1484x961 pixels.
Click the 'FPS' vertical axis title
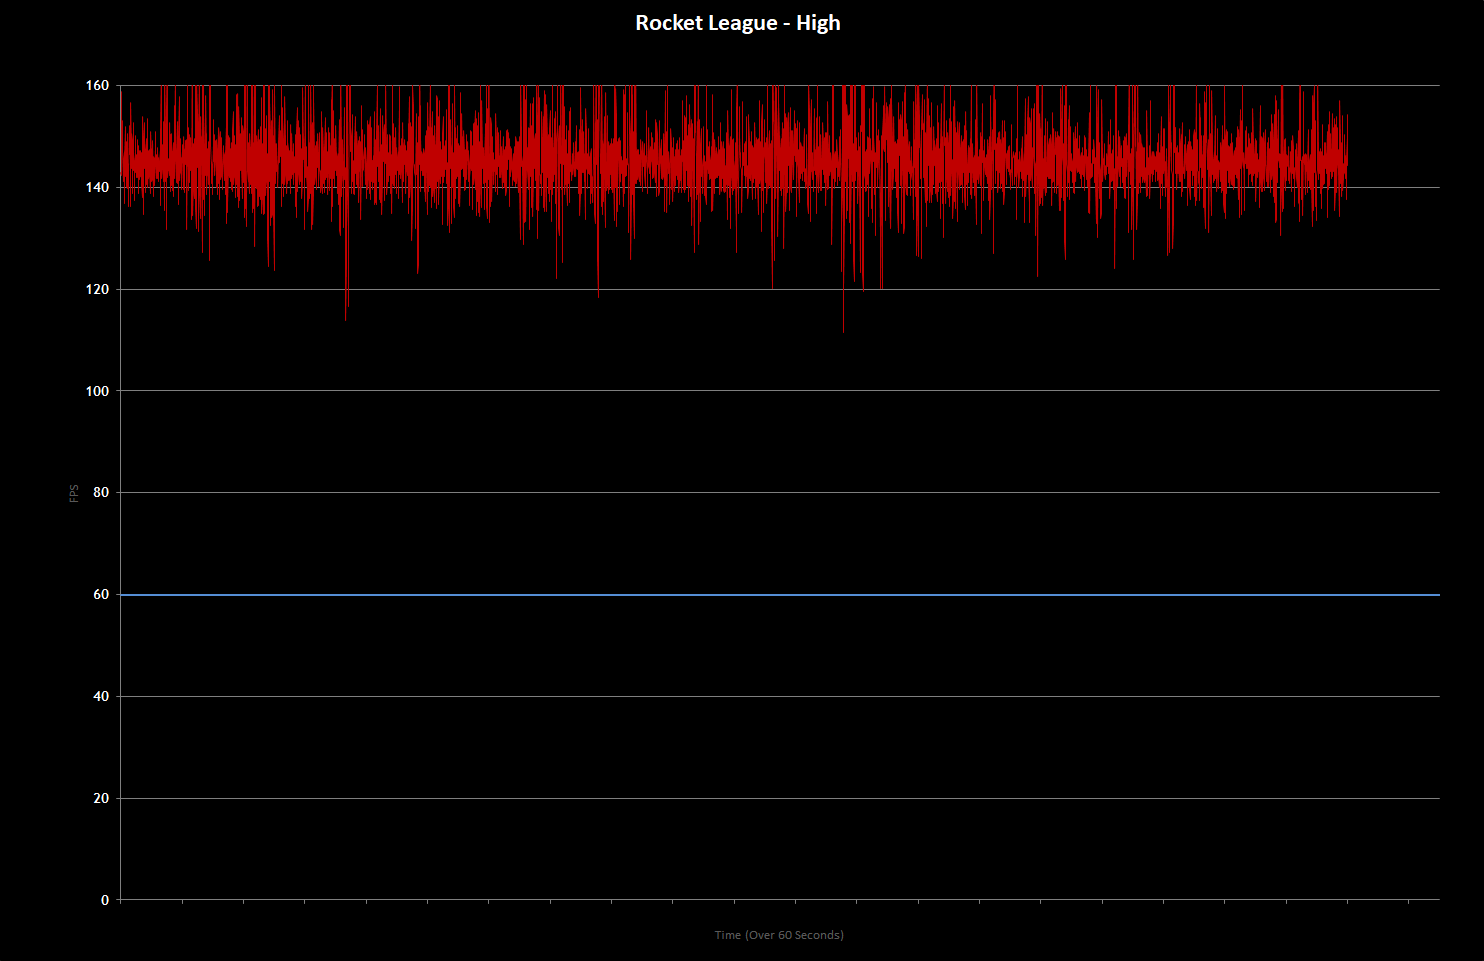(74, 493)
